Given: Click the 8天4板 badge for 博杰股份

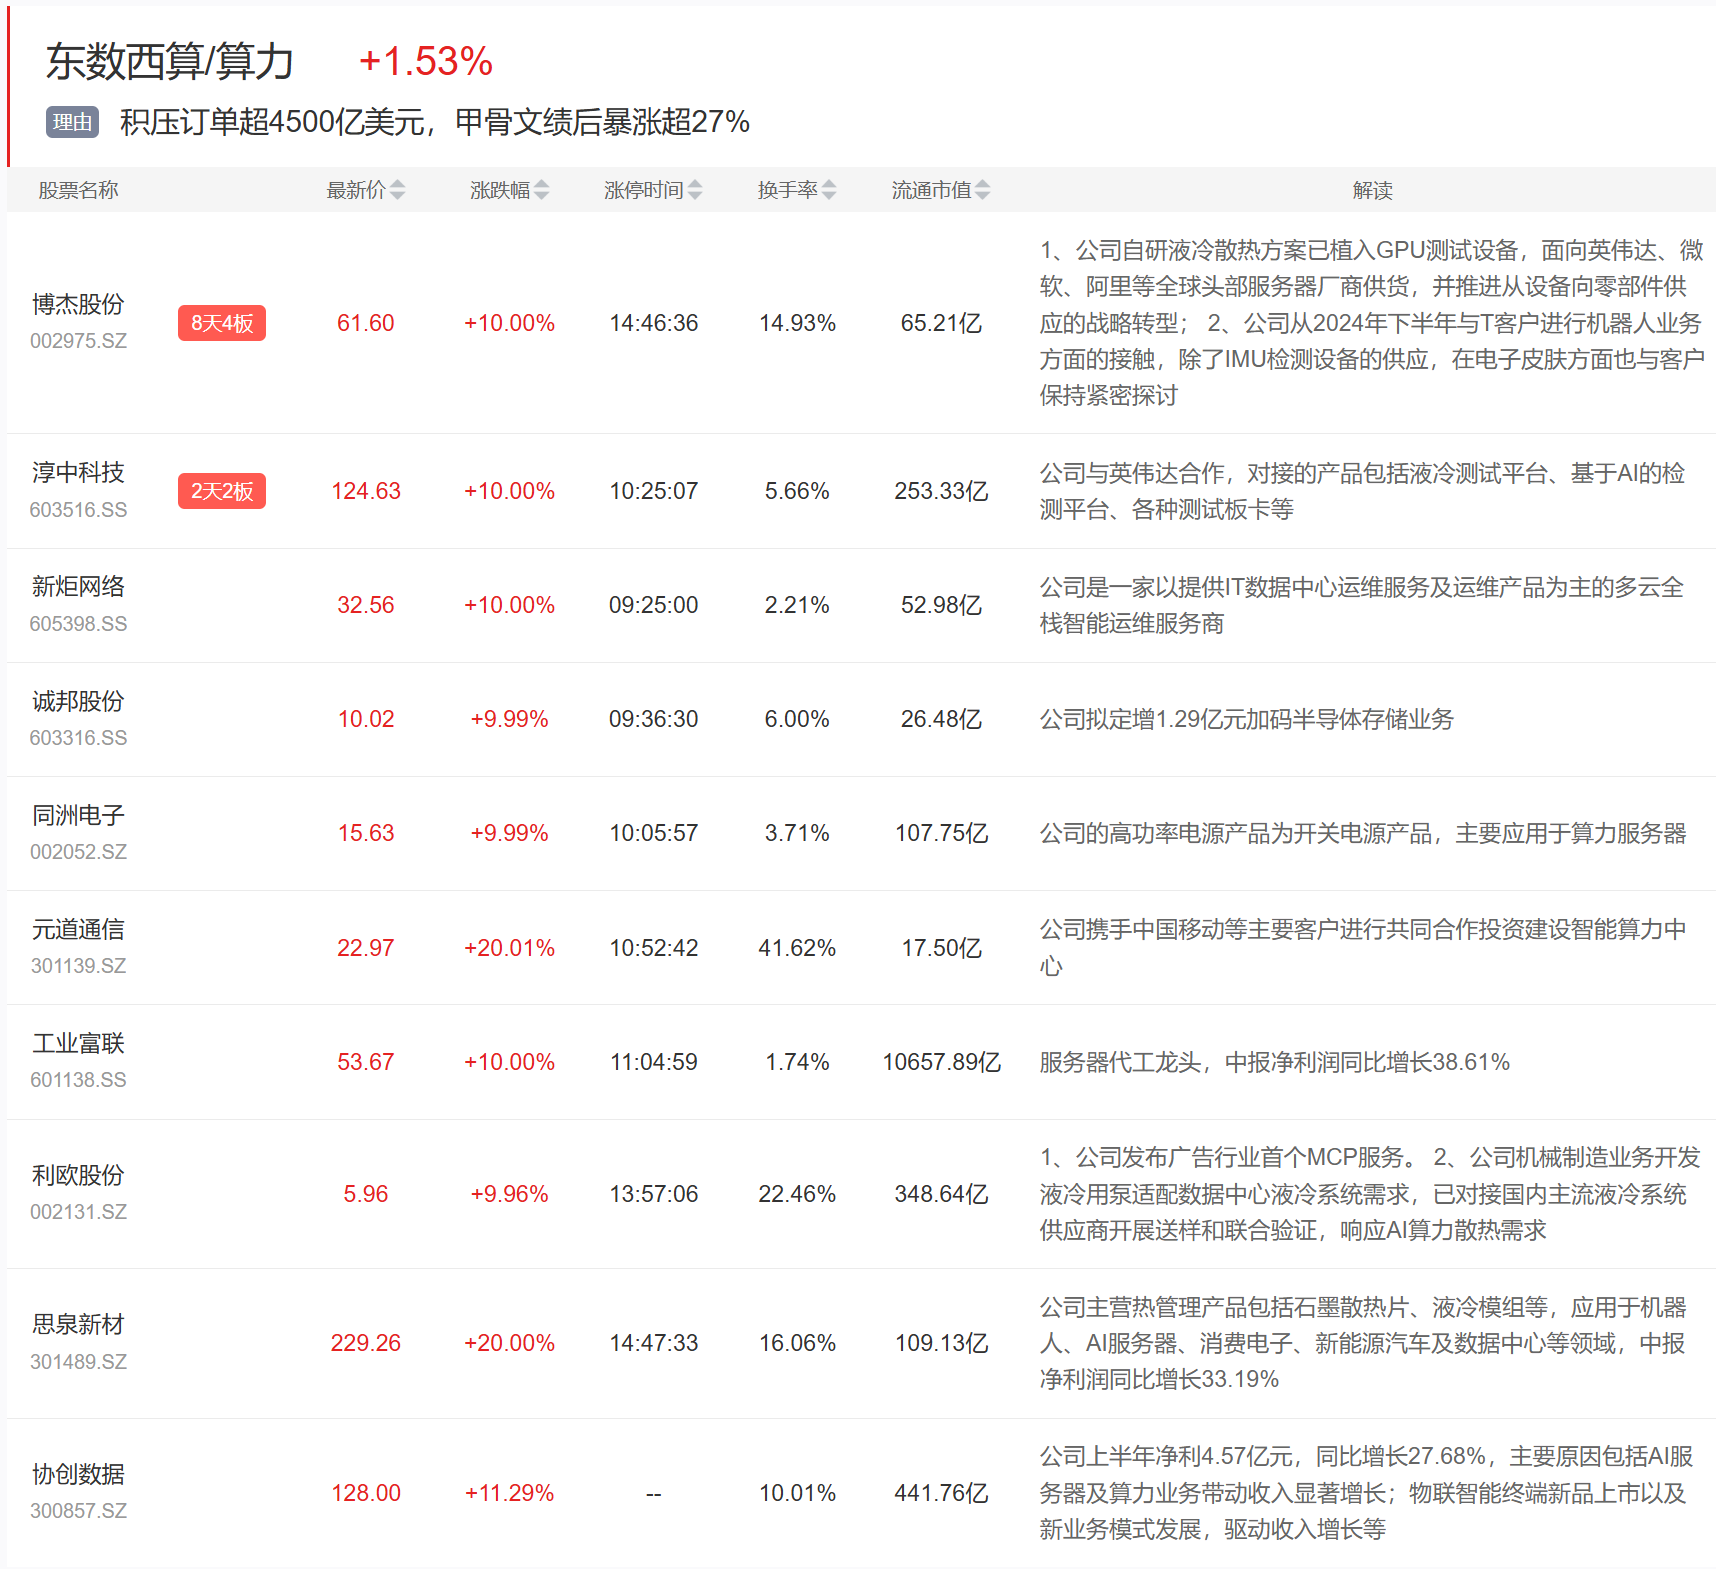Looking at the screenshot, I should coord(222,323).
